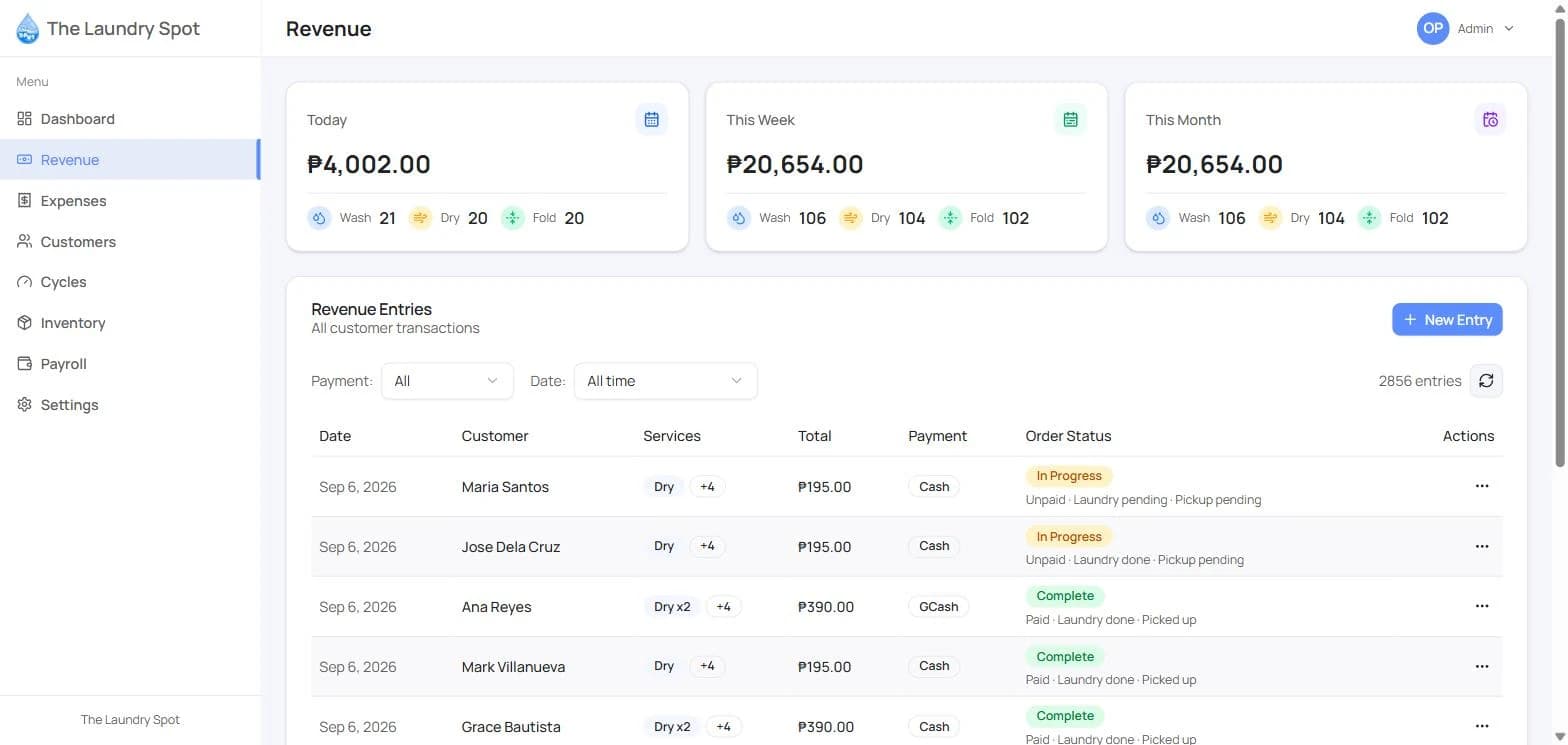This screenshot has height=745, width=1568.
Task: Click the Wash icon in the This Week card
Action: 739,218
